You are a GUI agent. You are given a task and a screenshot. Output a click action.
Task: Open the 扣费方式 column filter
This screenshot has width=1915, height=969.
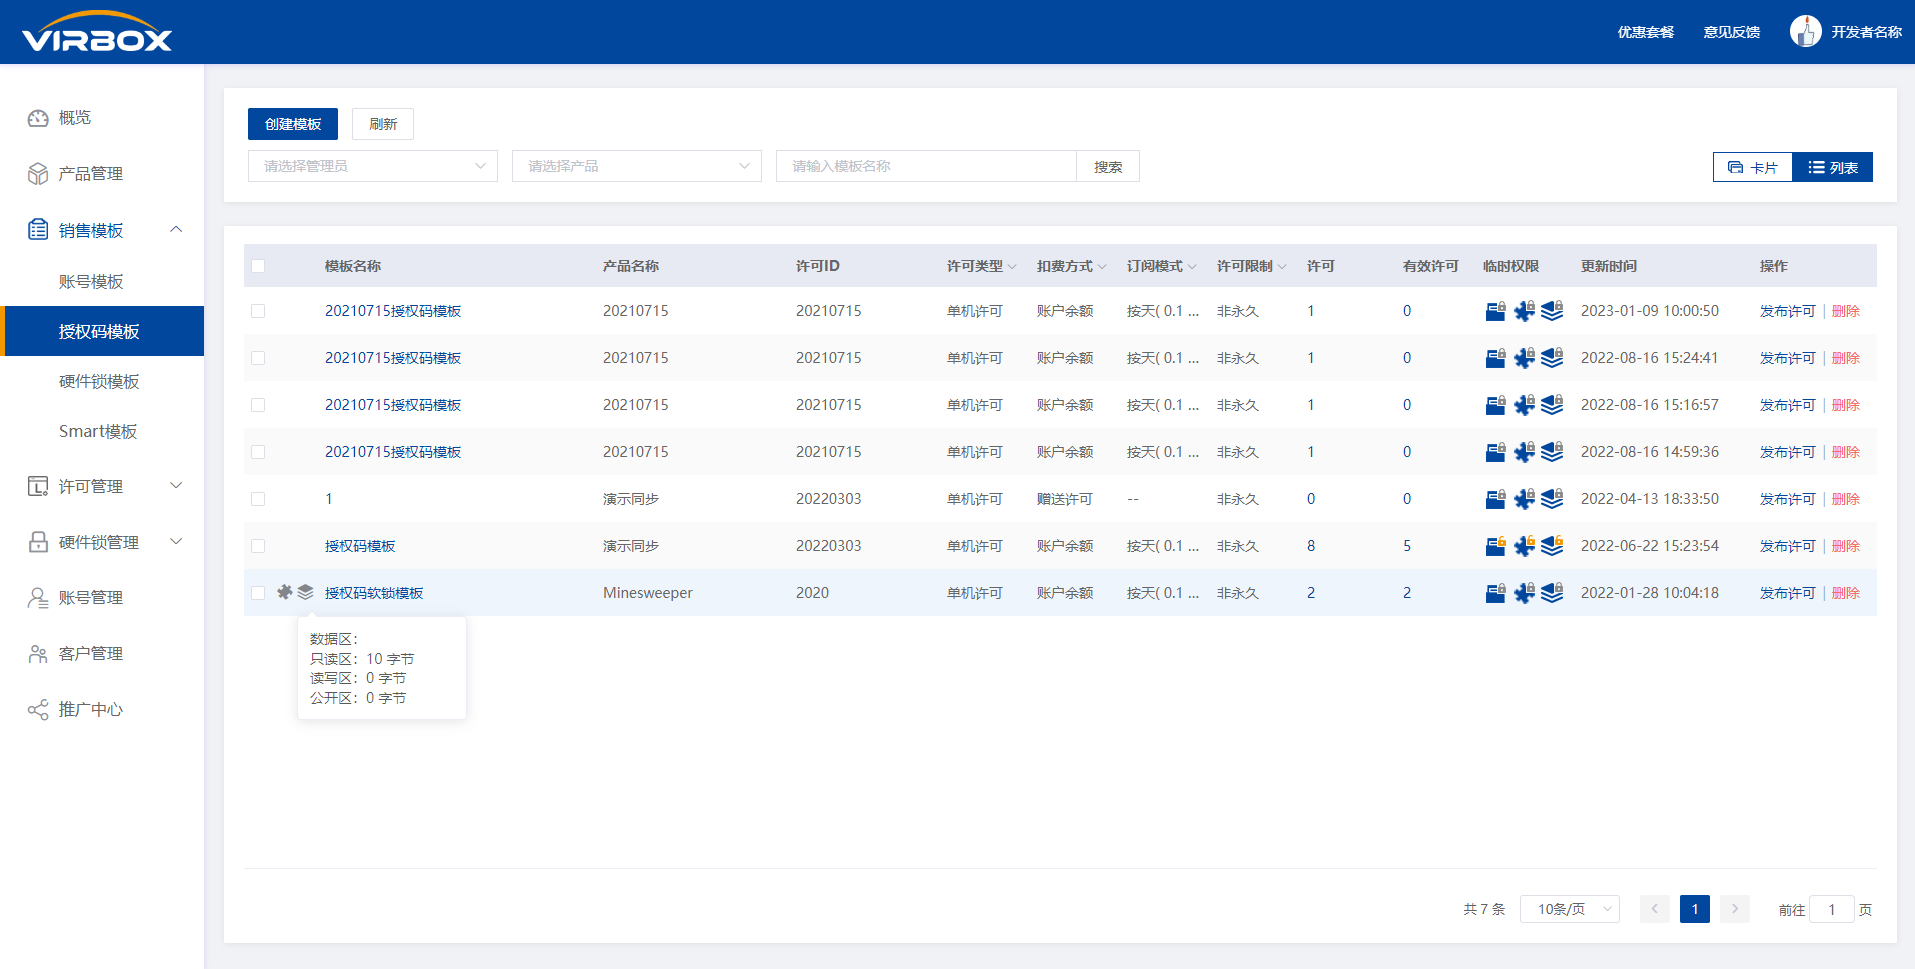click(x=1102, y=267)
